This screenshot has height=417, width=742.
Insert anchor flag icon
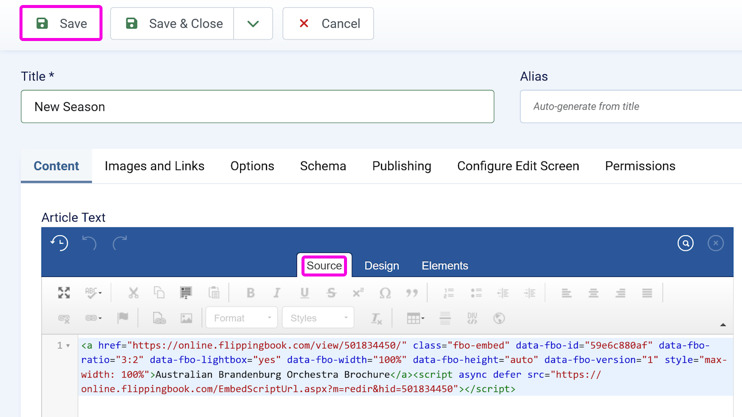click(x=123, y=318)
